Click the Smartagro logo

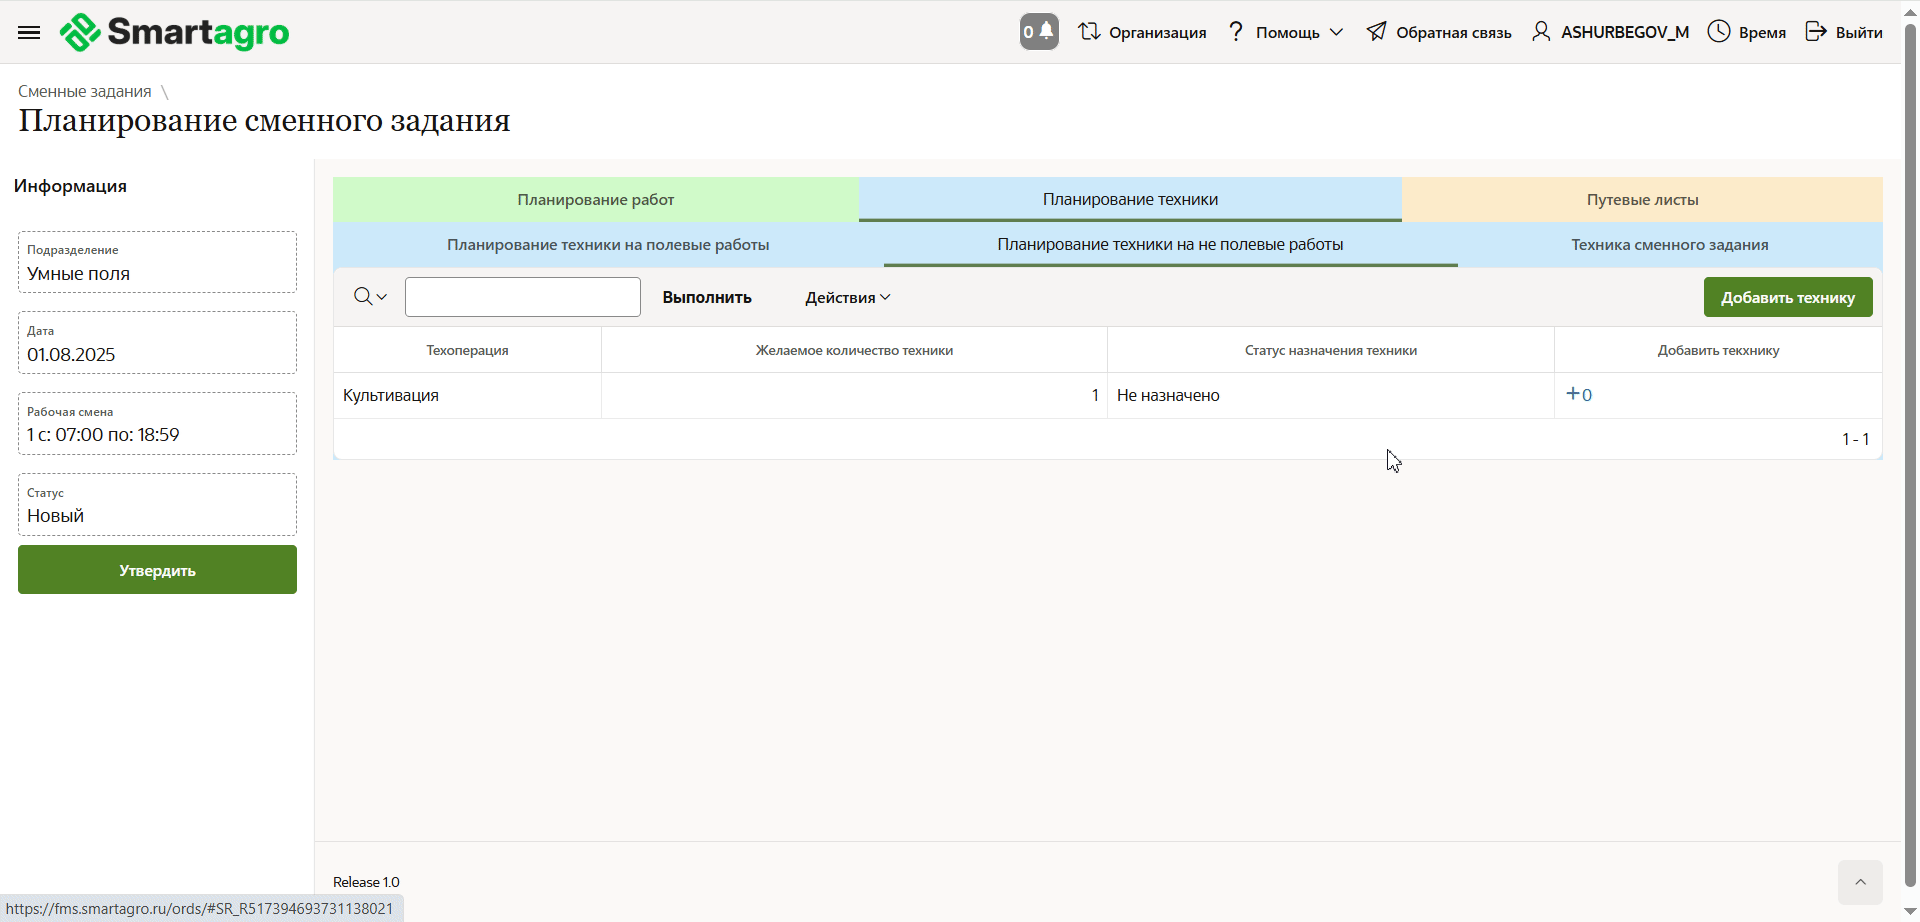(x=175, y=32)
